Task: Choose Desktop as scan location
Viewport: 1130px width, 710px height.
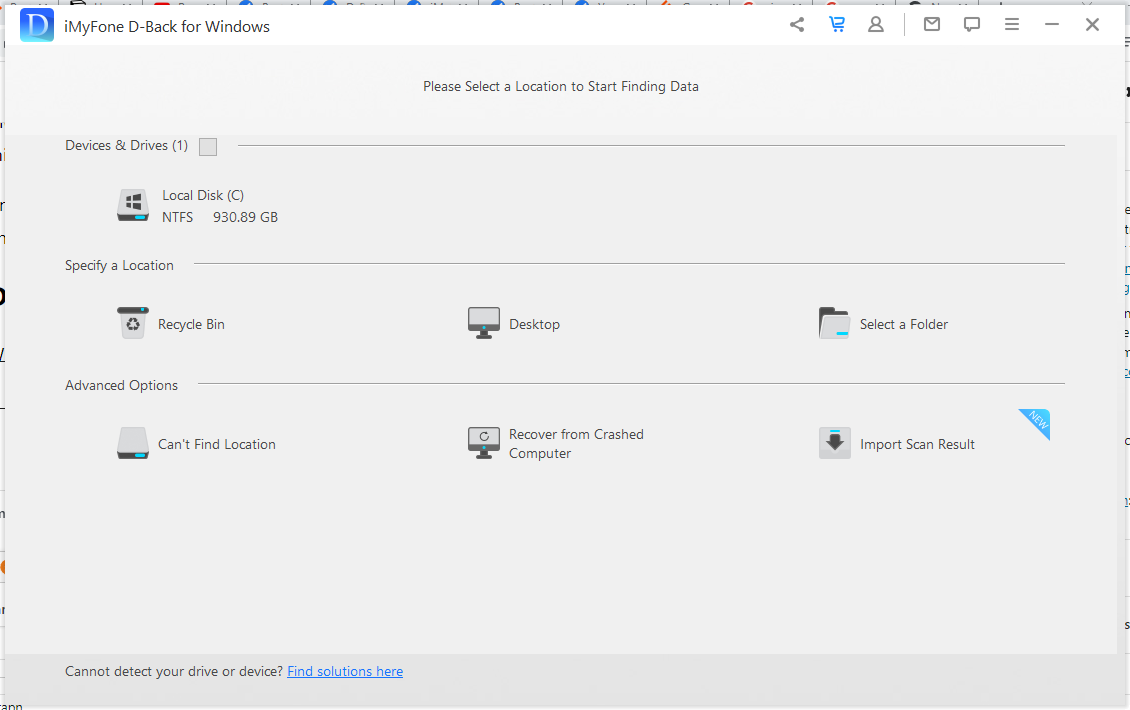Action: tap(534, 324)
